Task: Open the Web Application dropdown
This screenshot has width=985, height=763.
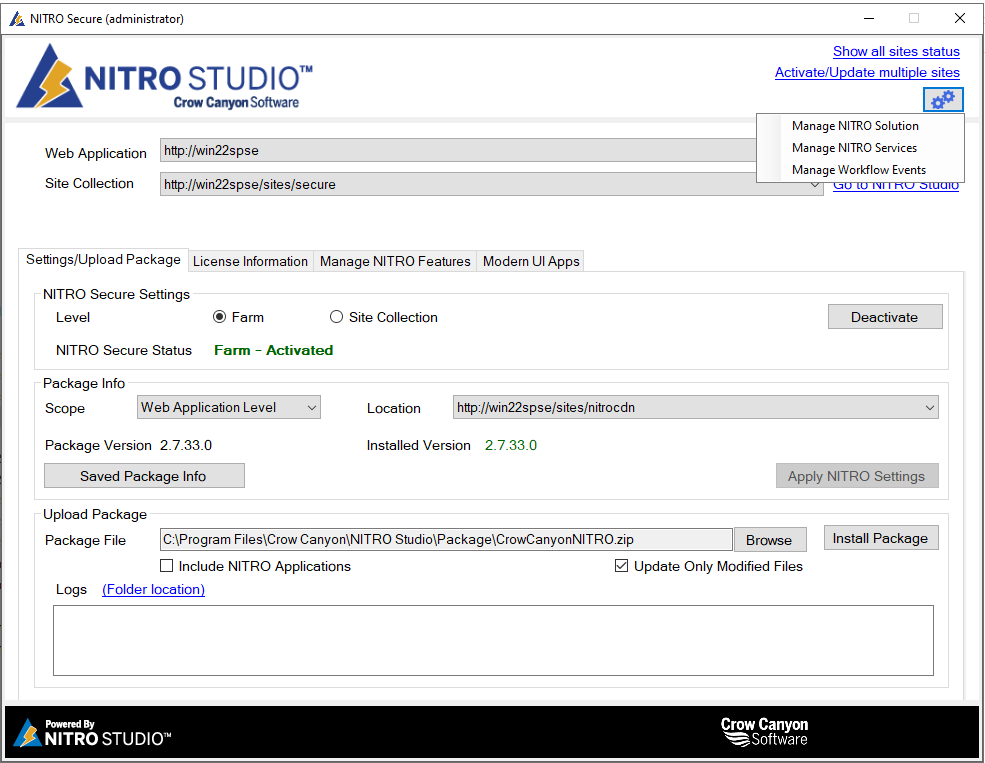Action: (458, 150)
